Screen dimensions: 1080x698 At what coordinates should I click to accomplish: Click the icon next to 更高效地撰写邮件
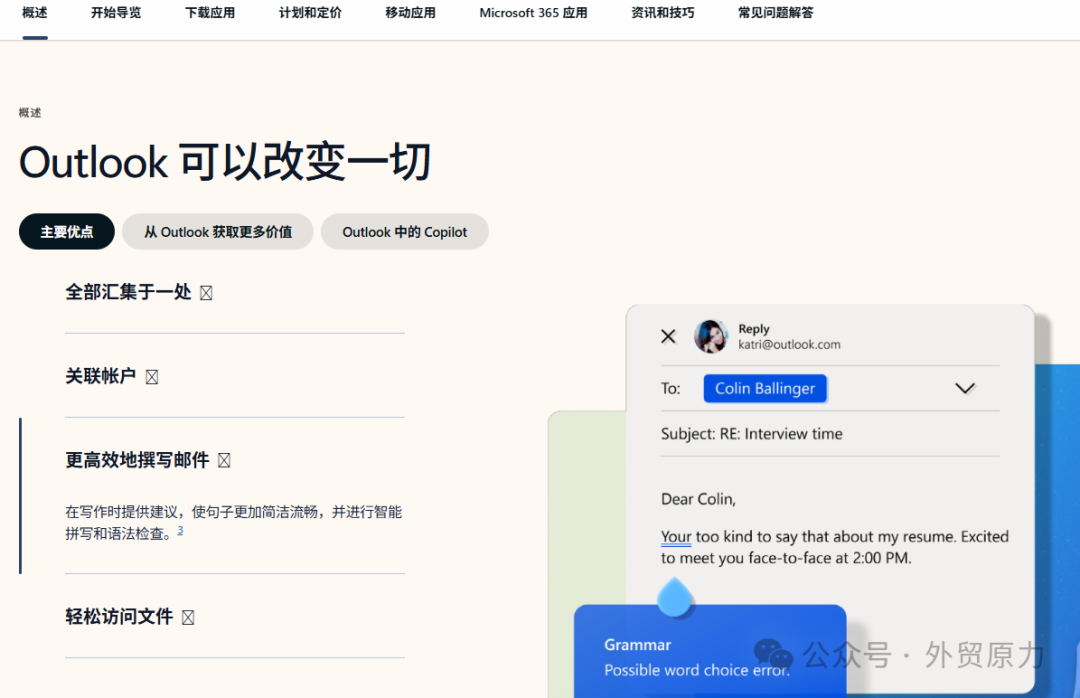click(x=224, y=460)
